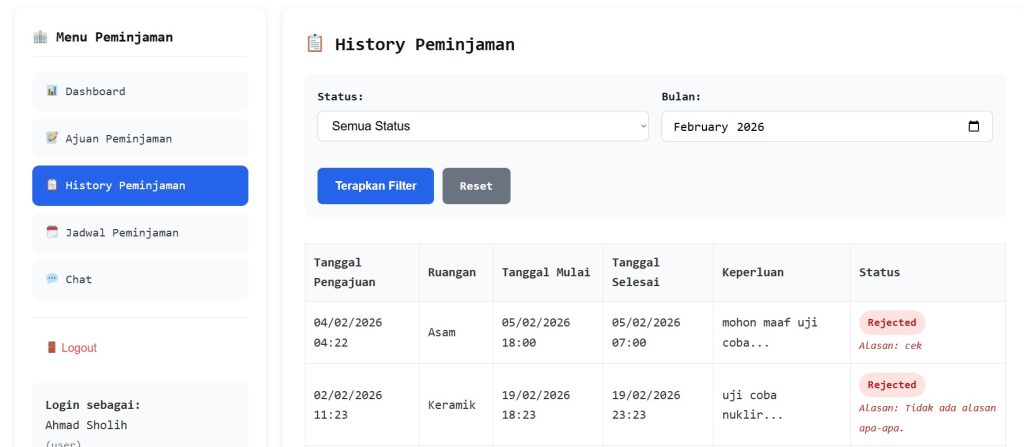The image size is (1024, 447).
Task: Click the building icon beside Menu Peminjaman
Action: pyautogui.click(x=40, y=37)
